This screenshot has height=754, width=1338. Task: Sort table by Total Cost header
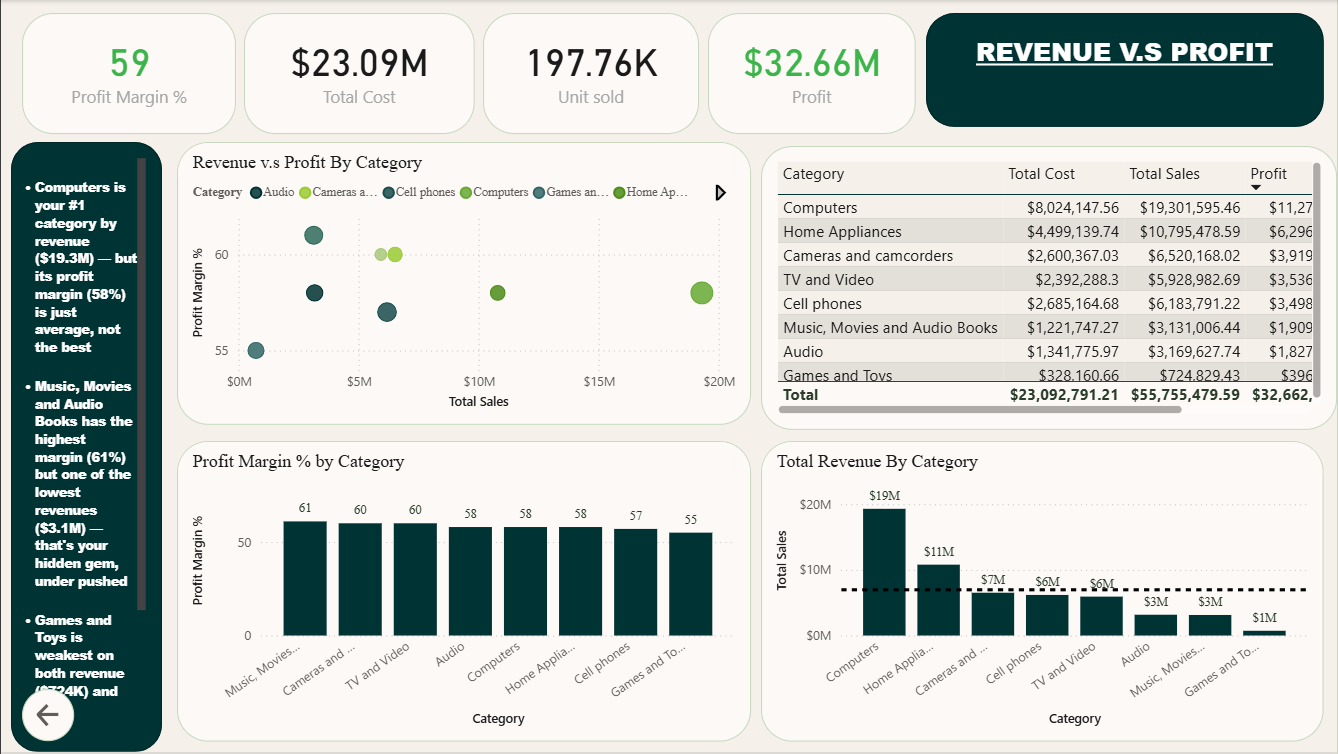point(1041,174)
